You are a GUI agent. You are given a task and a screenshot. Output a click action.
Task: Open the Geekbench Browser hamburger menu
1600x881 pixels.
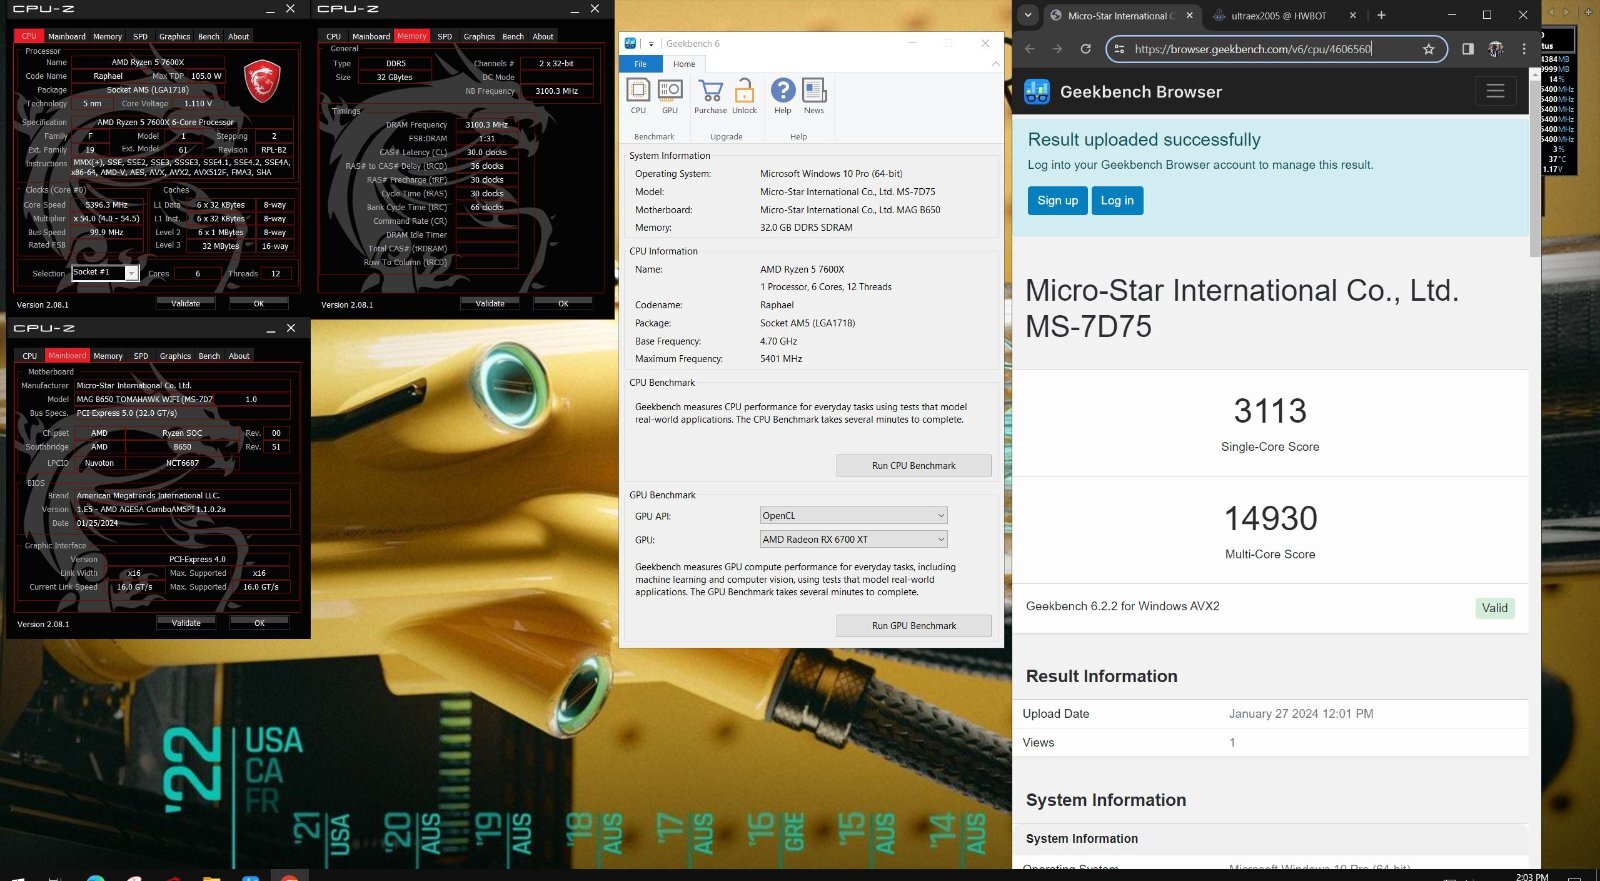pyautogui.click(x=1495, y=91)
